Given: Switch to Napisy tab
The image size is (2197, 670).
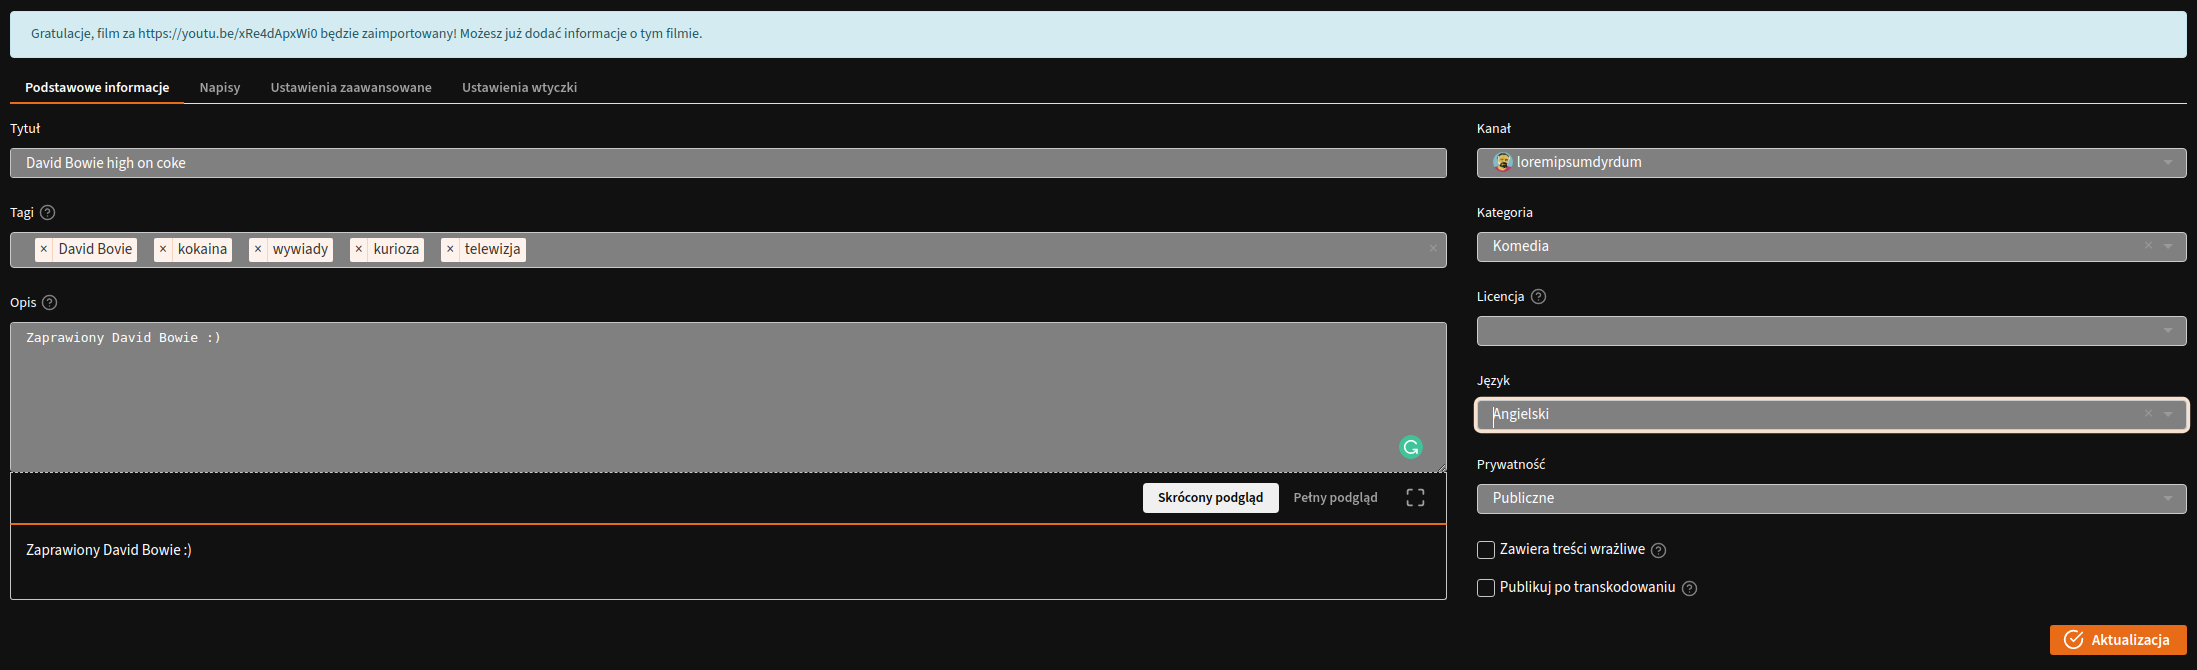Looking at the screenshot, I should click(220, 88).
